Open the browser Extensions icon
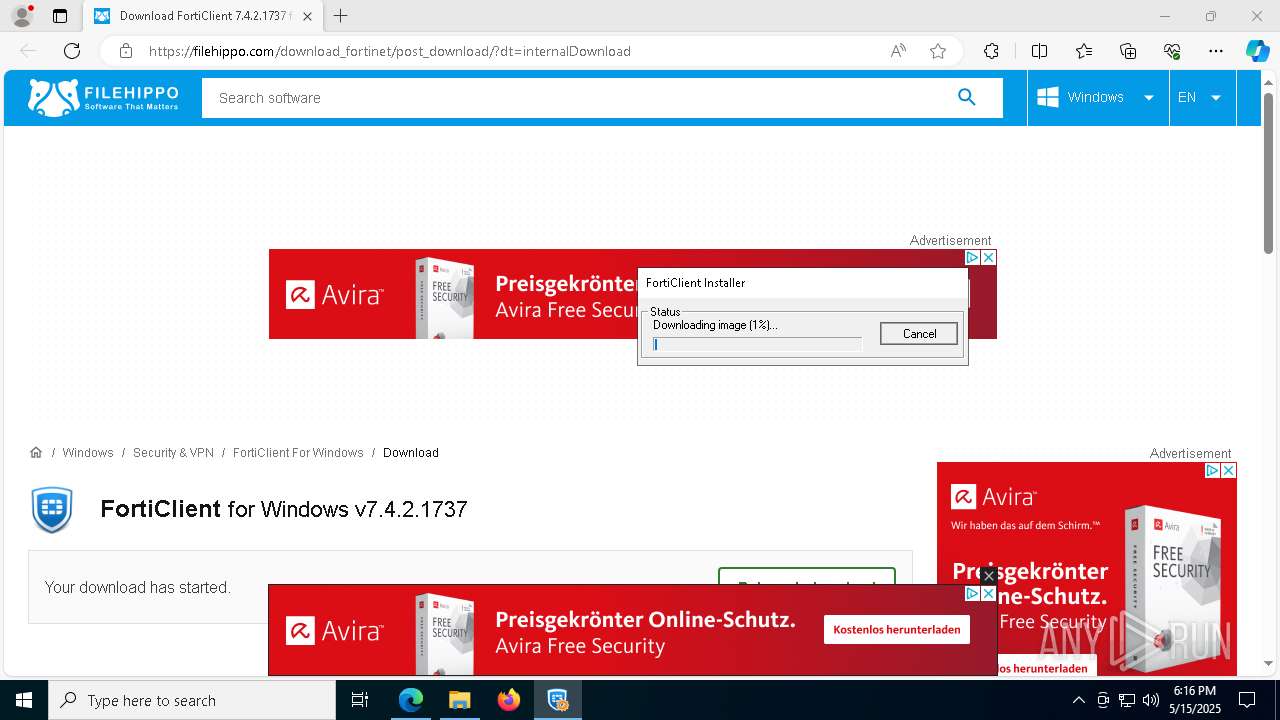This screenshot has height=720, width=1280. tap(991, 51)
